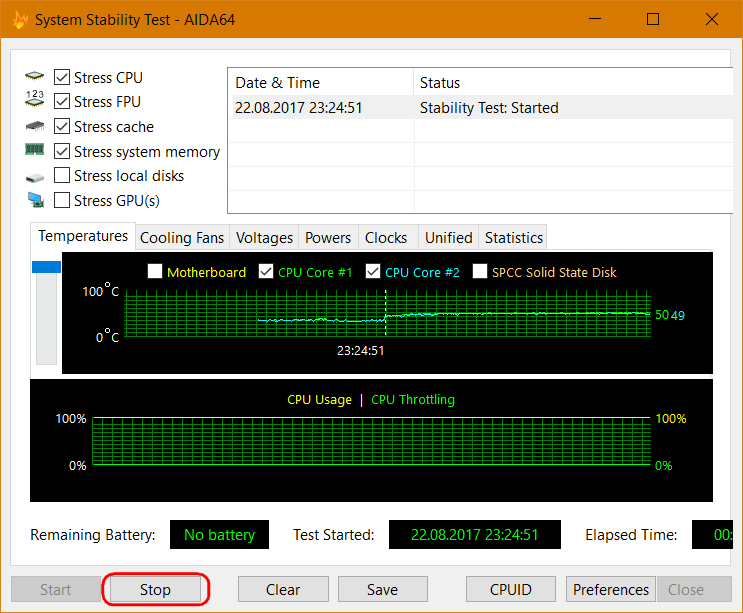Image resolution: width=743 pixels, height=613 pixels.
Task: Click the Test Started time value field
Action: tap(475, 535)
